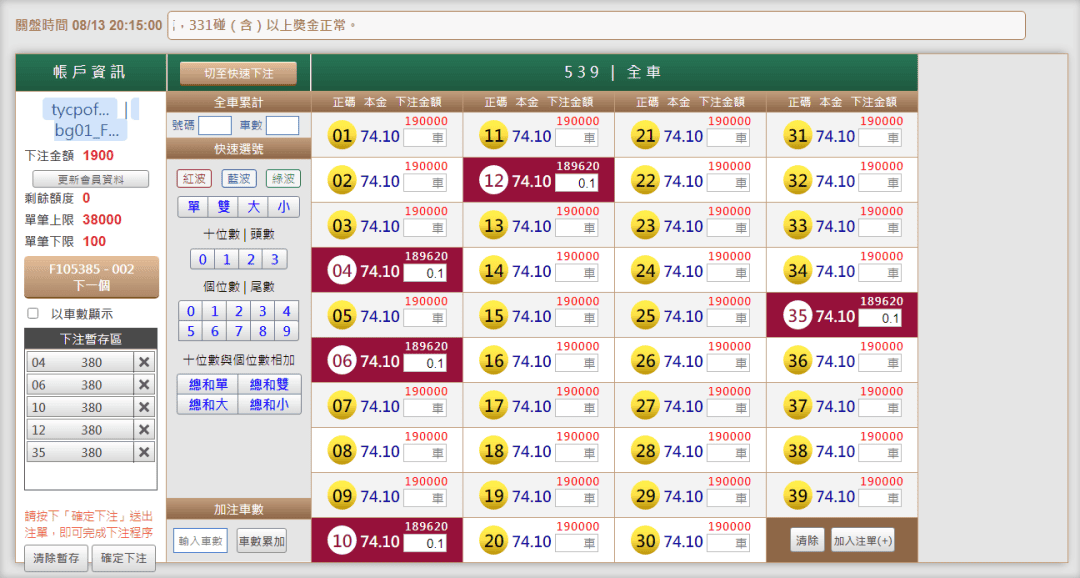Select yellow ball number 27
This screenshot has height=578, width=1080.
pos(645,406)
